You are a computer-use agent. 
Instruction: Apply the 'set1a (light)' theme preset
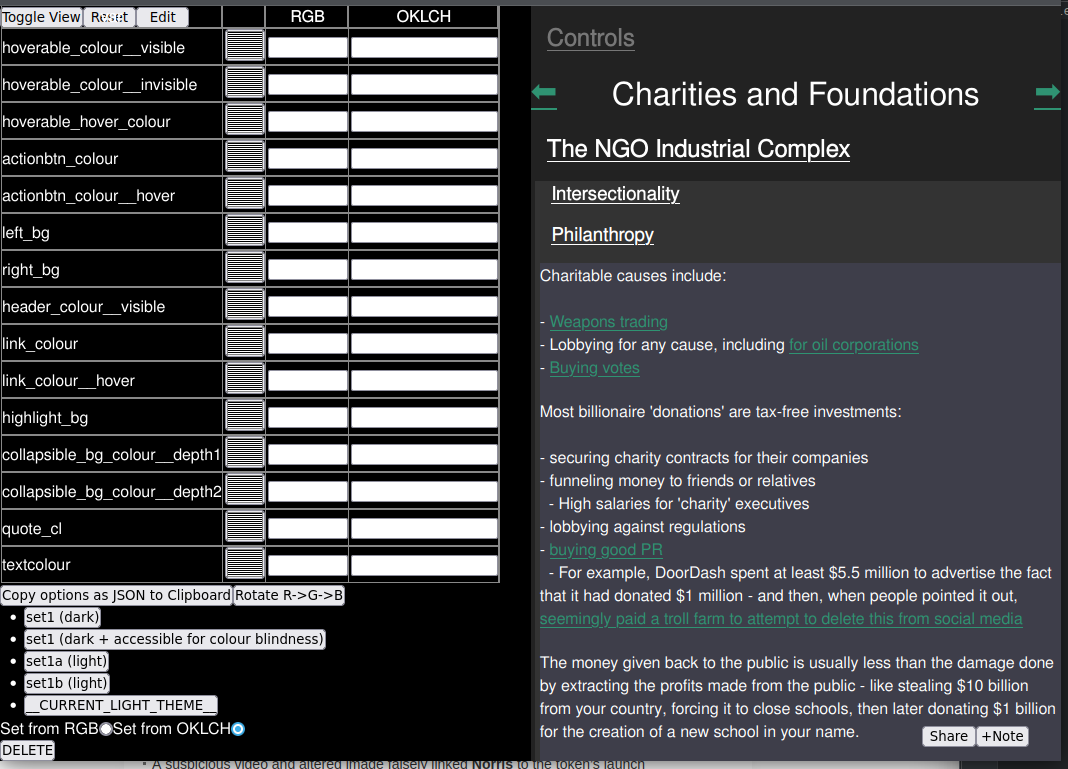66,661
